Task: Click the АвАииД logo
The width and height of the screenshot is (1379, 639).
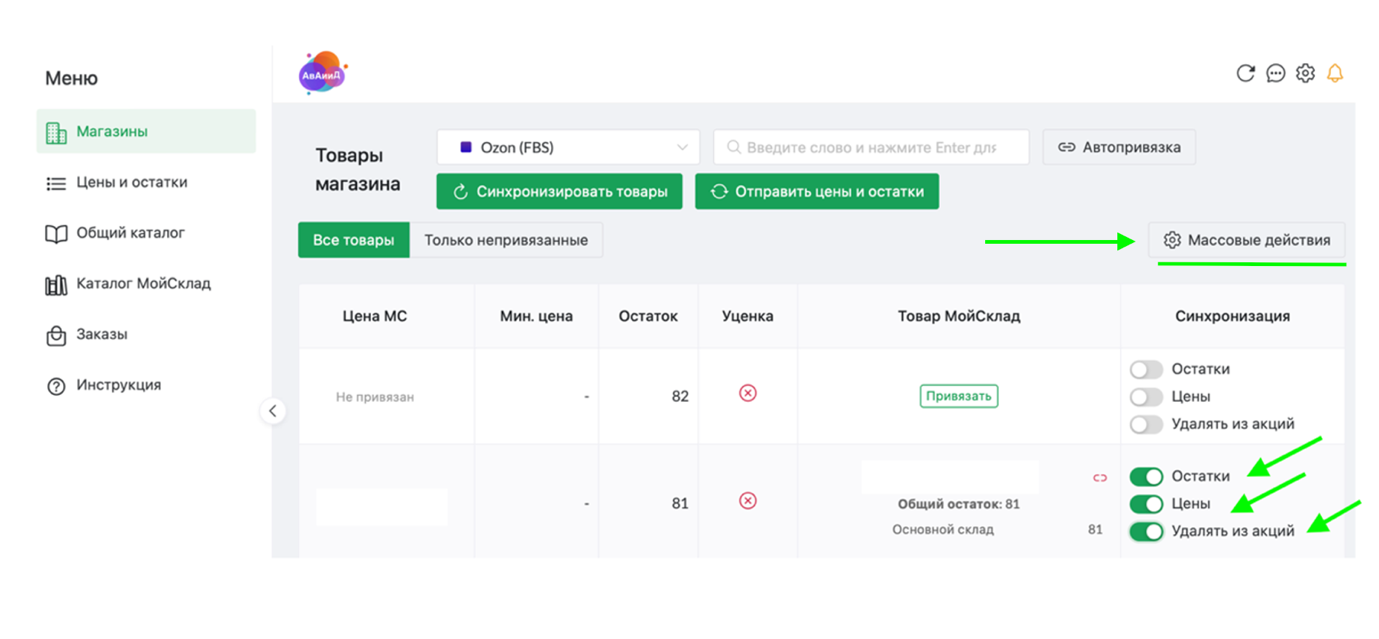Action: [x=322, y=73]
